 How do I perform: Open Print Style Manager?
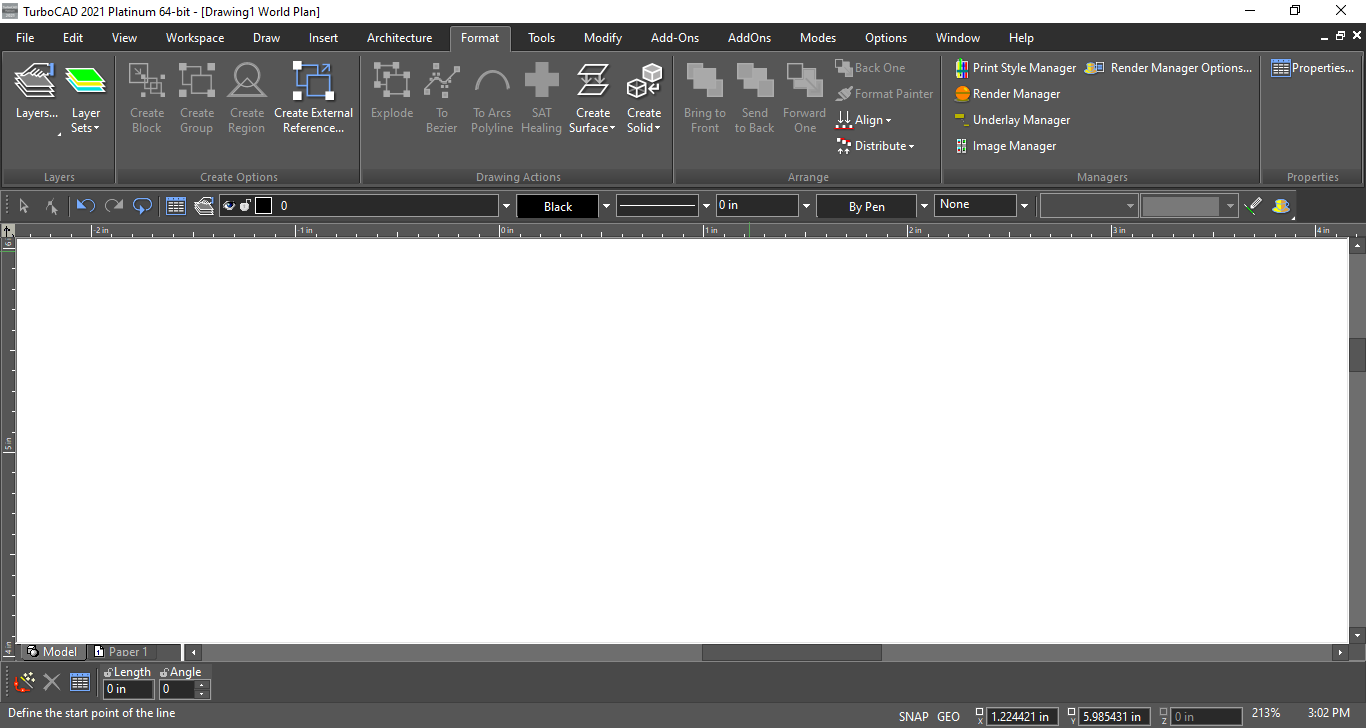1015,68
